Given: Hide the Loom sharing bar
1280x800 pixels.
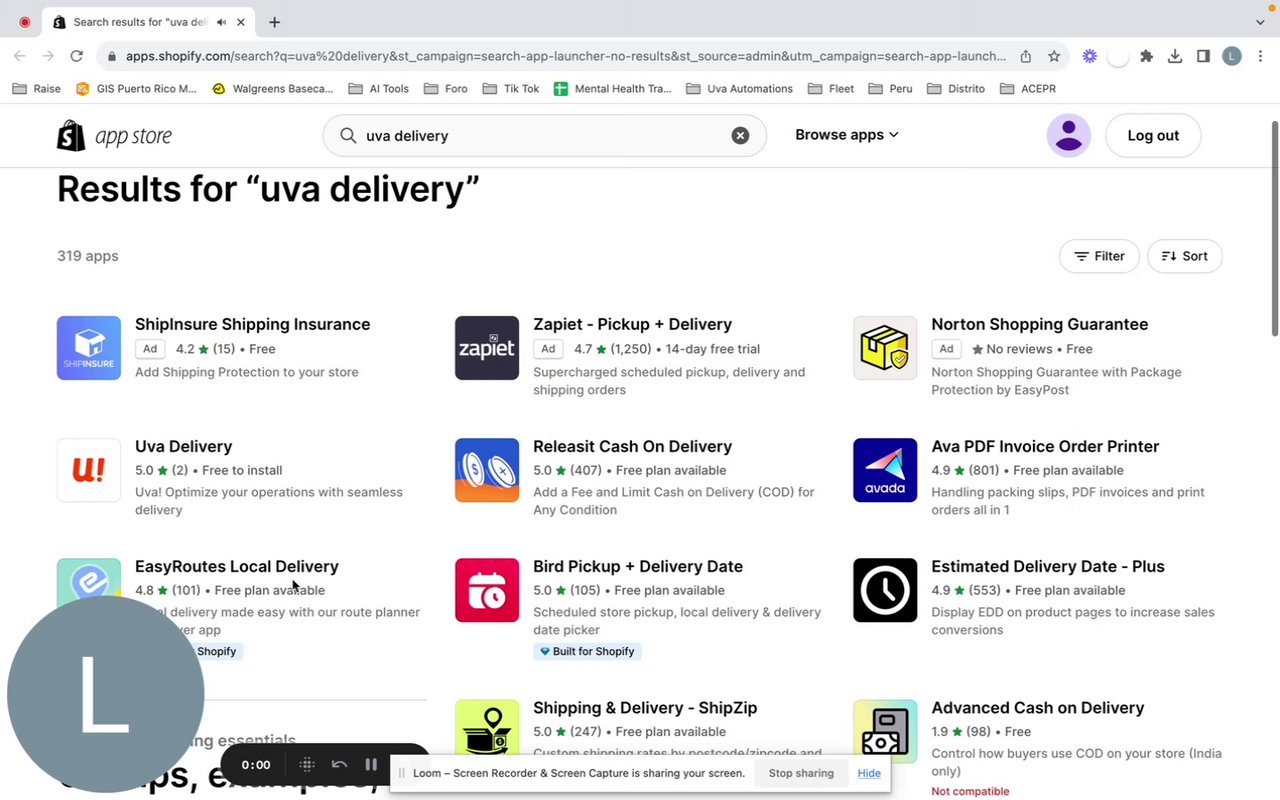Looking at the screenshot, I should 869,773.
